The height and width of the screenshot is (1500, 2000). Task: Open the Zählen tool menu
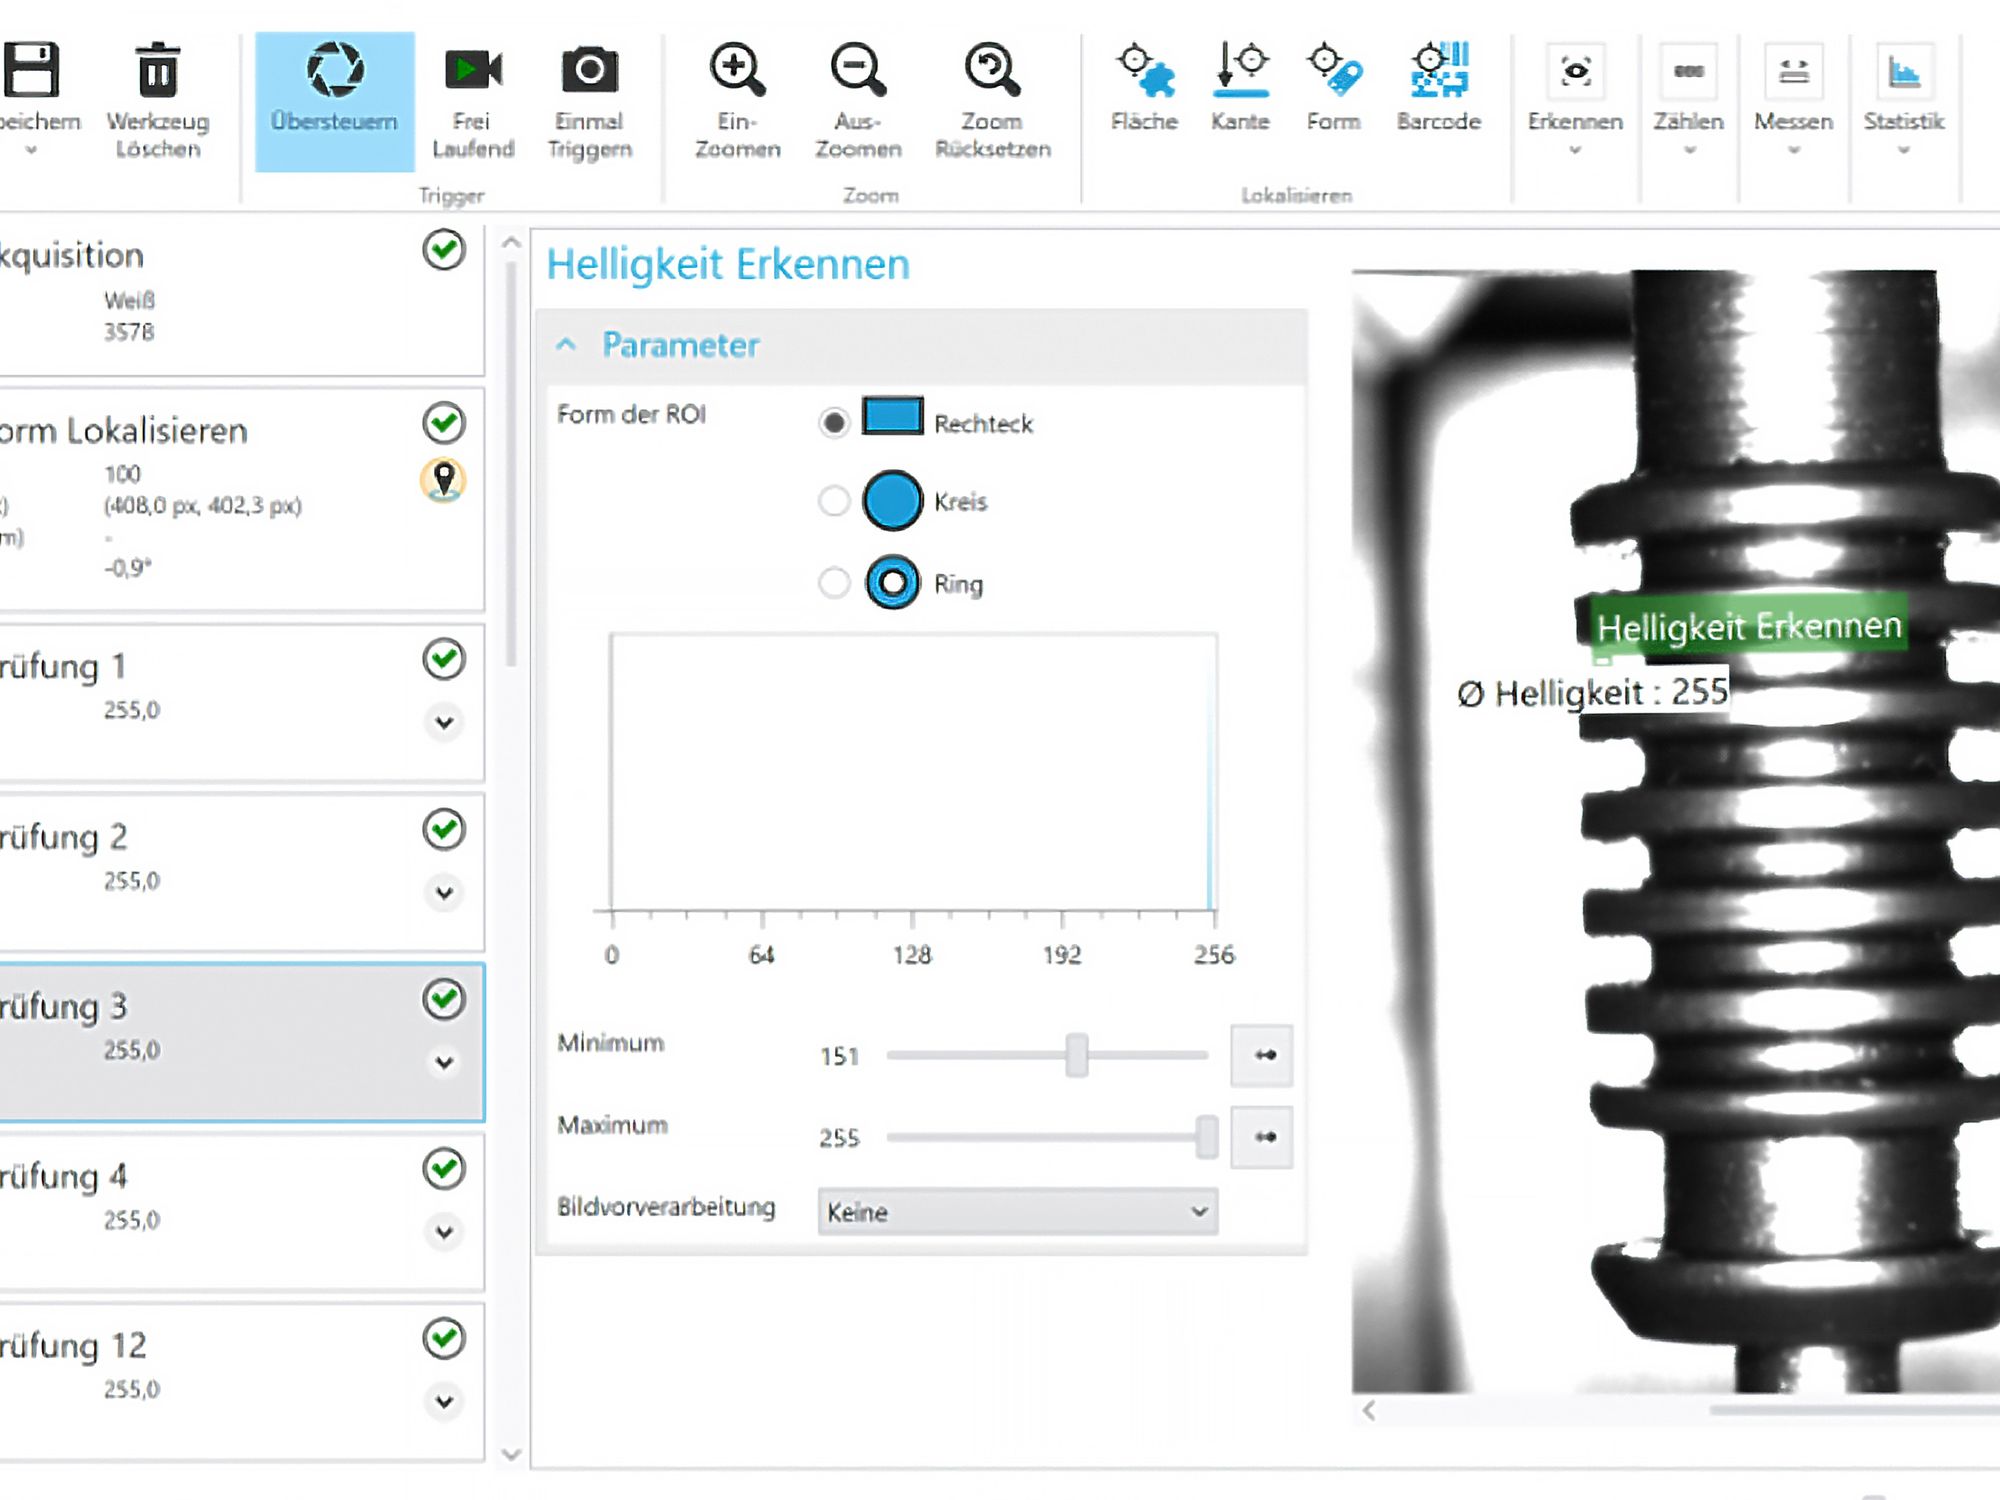point(1689,100)
